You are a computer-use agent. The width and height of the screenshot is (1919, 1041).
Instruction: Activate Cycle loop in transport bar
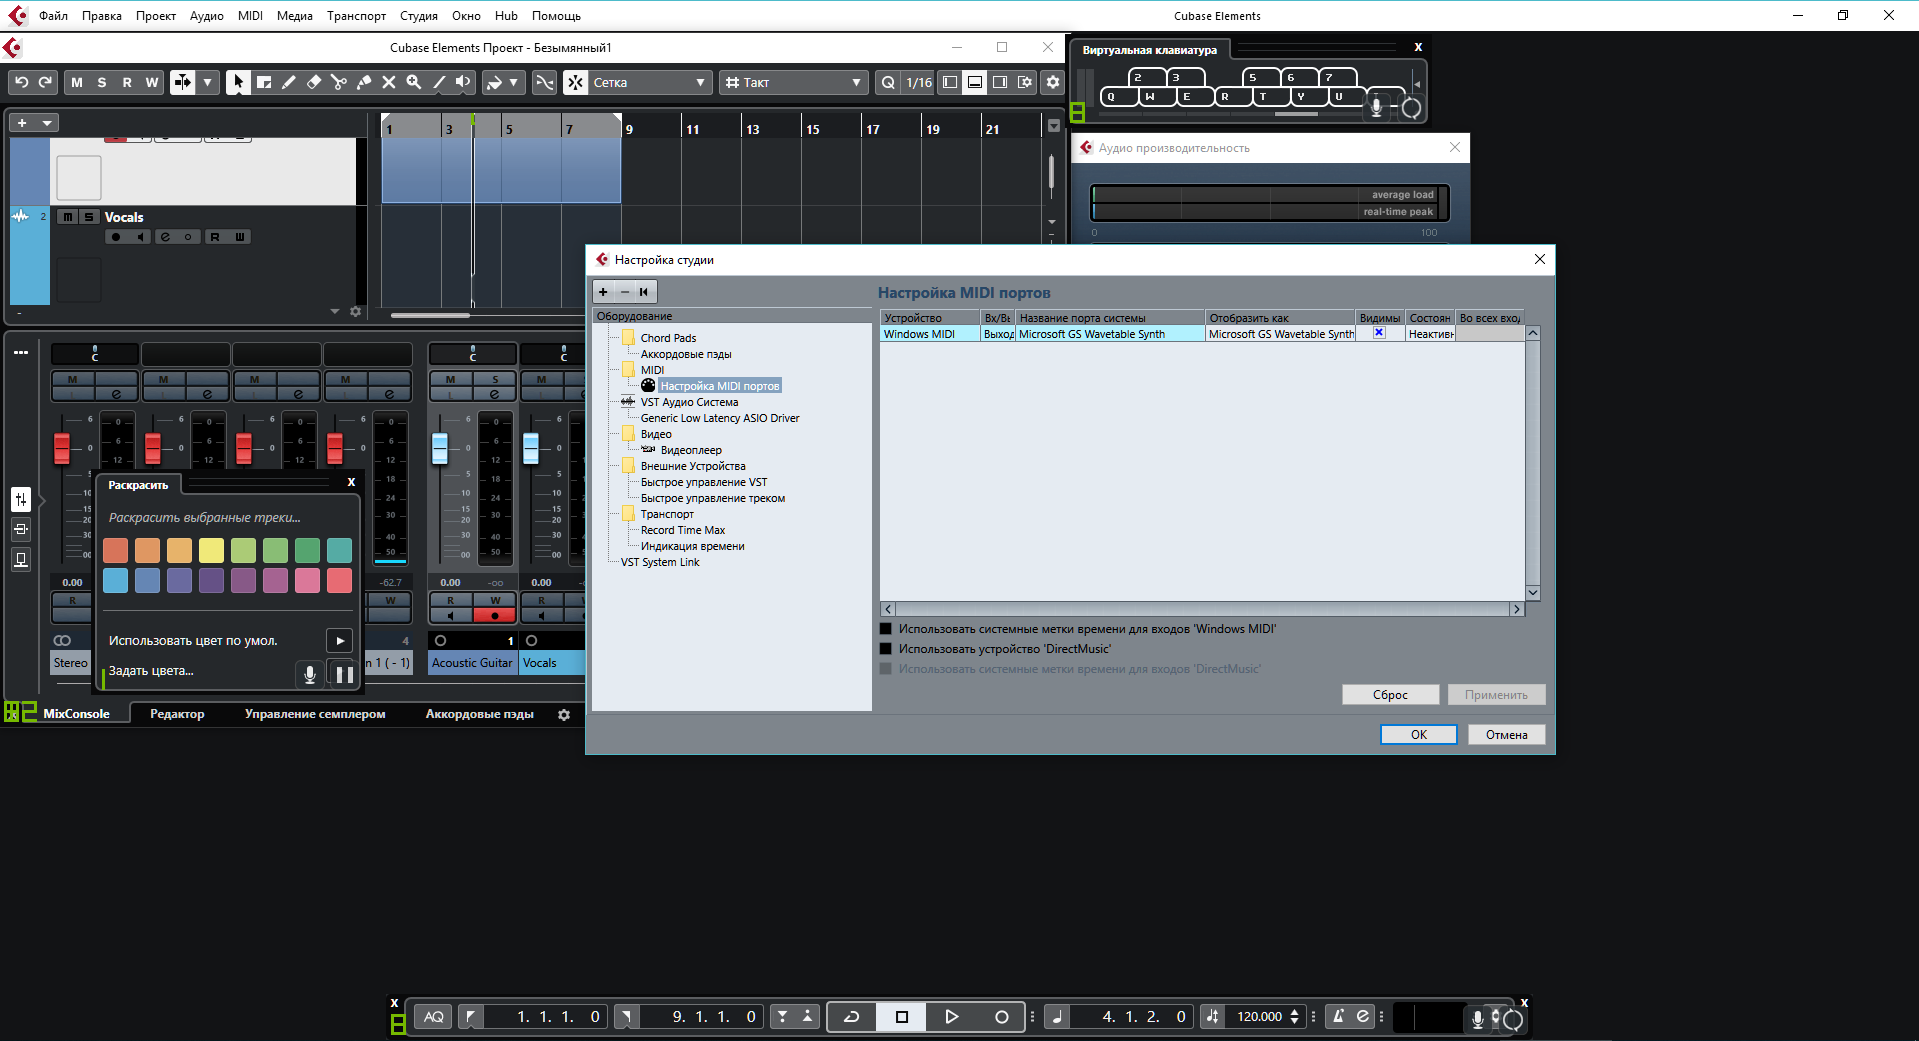[x=852, y=1017]
